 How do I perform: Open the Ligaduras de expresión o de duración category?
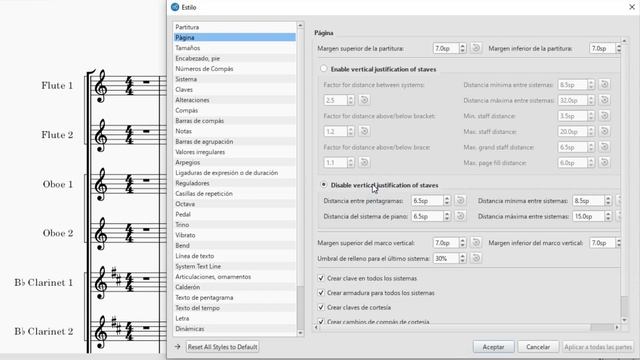(235, 173)
